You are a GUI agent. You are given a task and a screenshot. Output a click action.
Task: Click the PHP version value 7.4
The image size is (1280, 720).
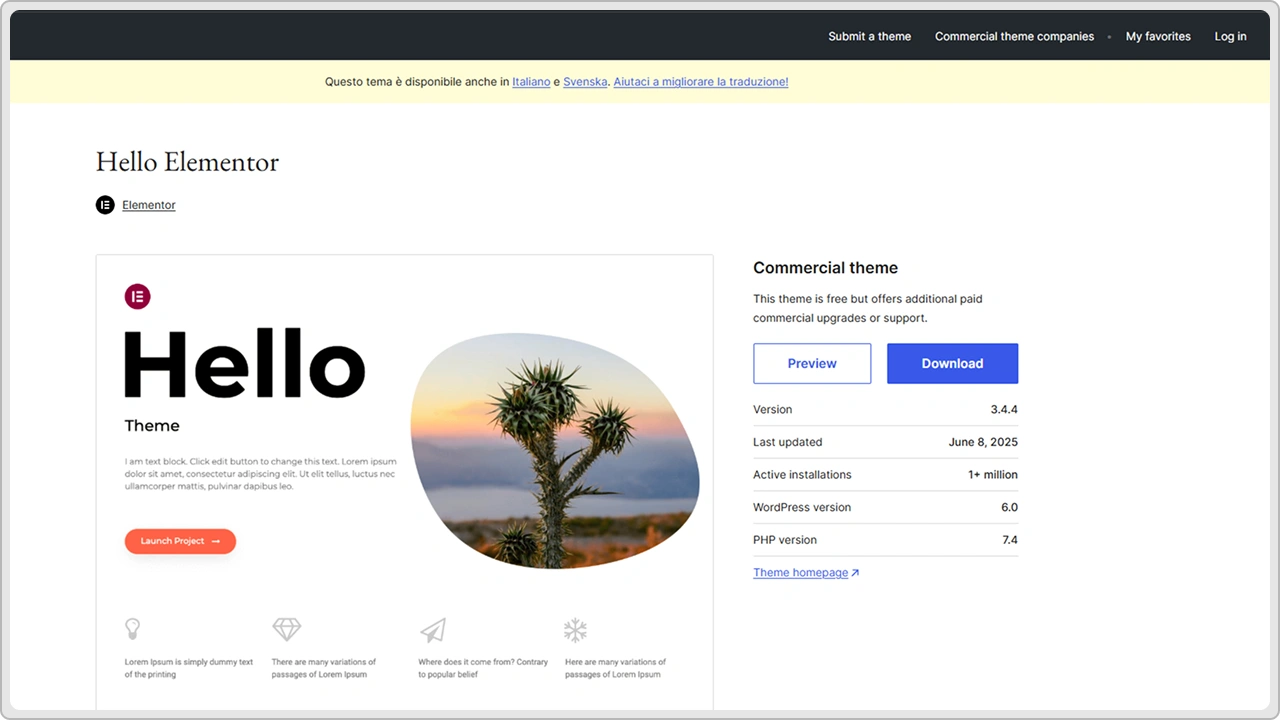[x=1010, y=540]
